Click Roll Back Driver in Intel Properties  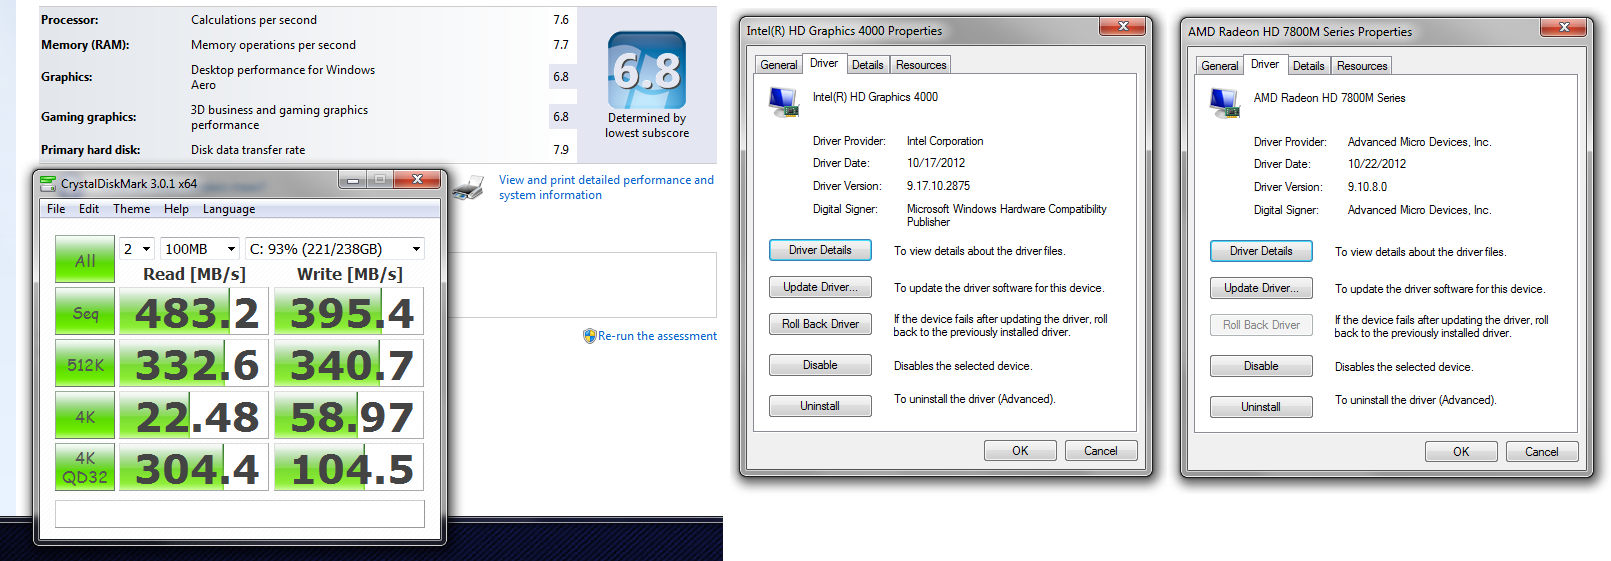820,324
